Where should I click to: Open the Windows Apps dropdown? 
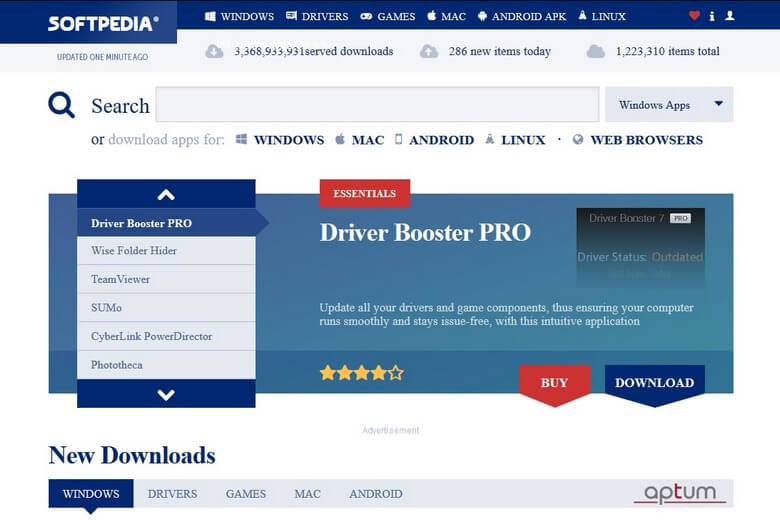pos(668,105)
